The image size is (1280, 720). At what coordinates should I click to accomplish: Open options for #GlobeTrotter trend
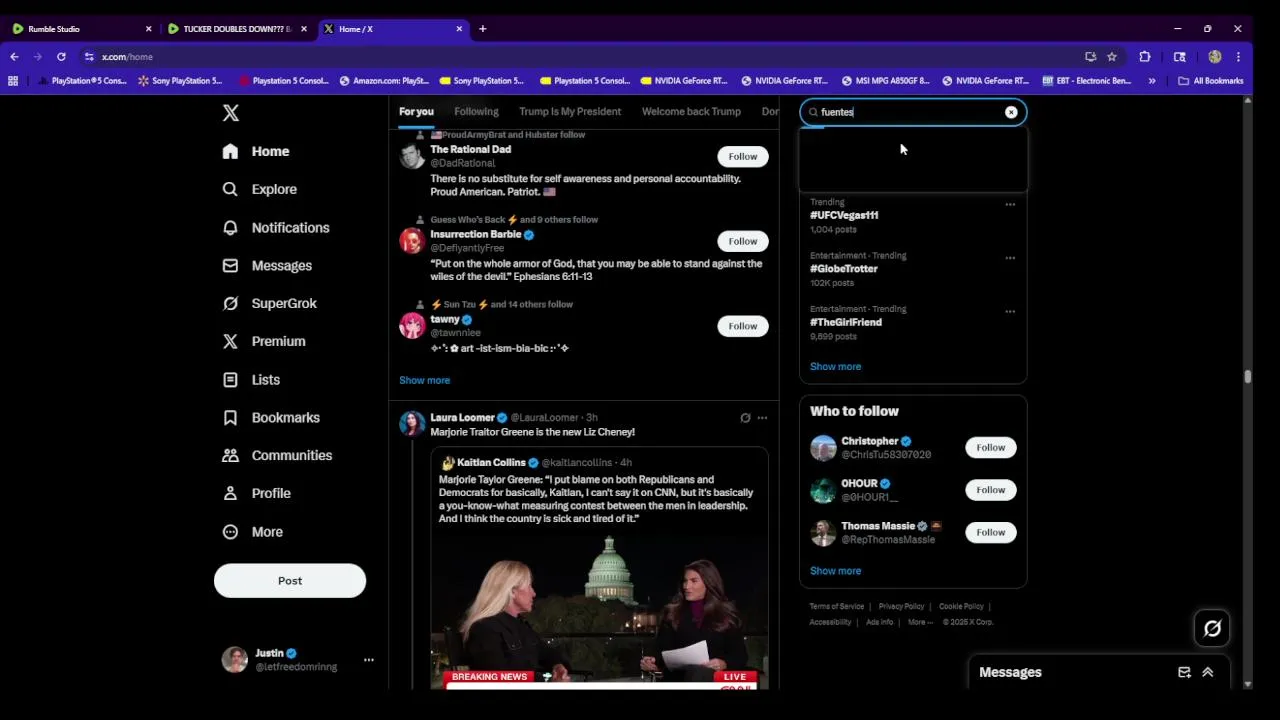click(1010, 258)
